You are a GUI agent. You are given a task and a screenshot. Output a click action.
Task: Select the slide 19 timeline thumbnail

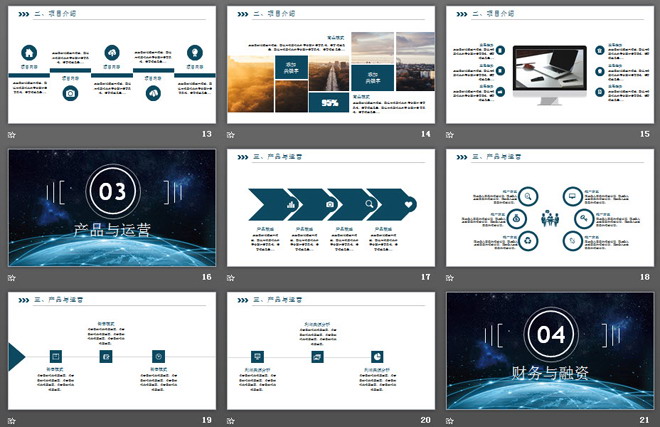[x=111, y=350]
